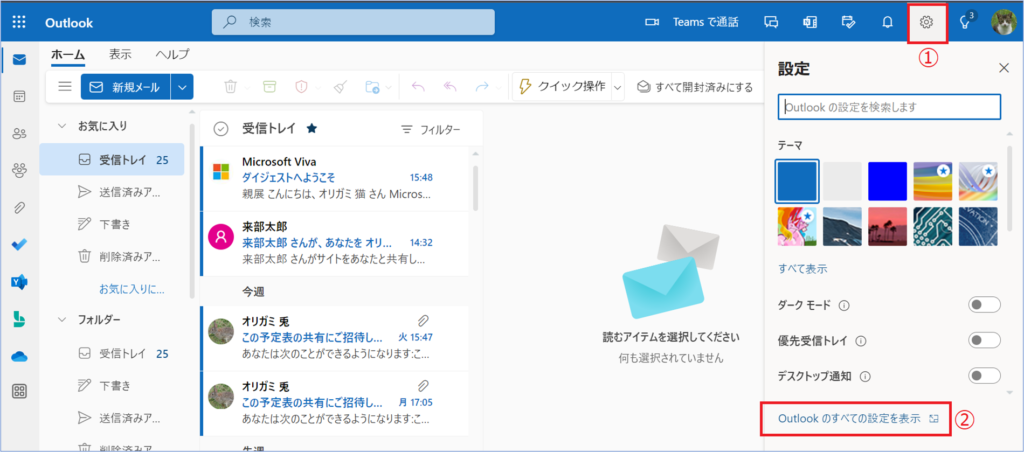
Task: Open the settings gear icon
Action: click(x=926, y=22)
